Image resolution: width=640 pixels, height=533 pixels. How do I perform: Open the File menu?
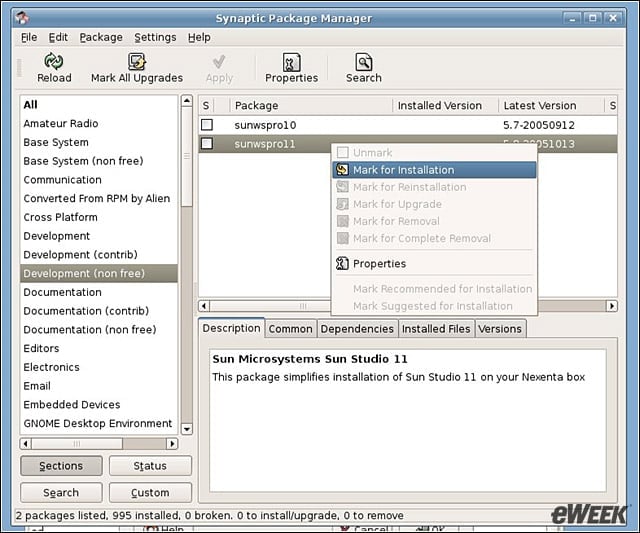click(29, 37)
